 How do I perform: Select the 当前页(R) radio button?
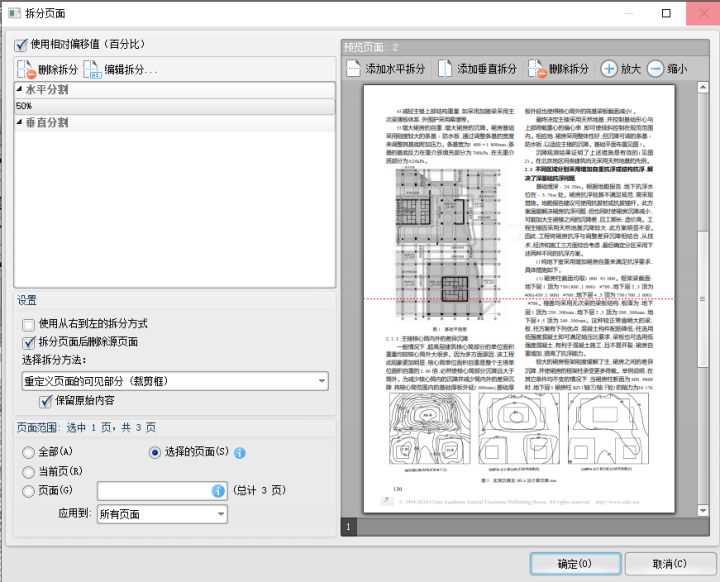tap(28, 471)
